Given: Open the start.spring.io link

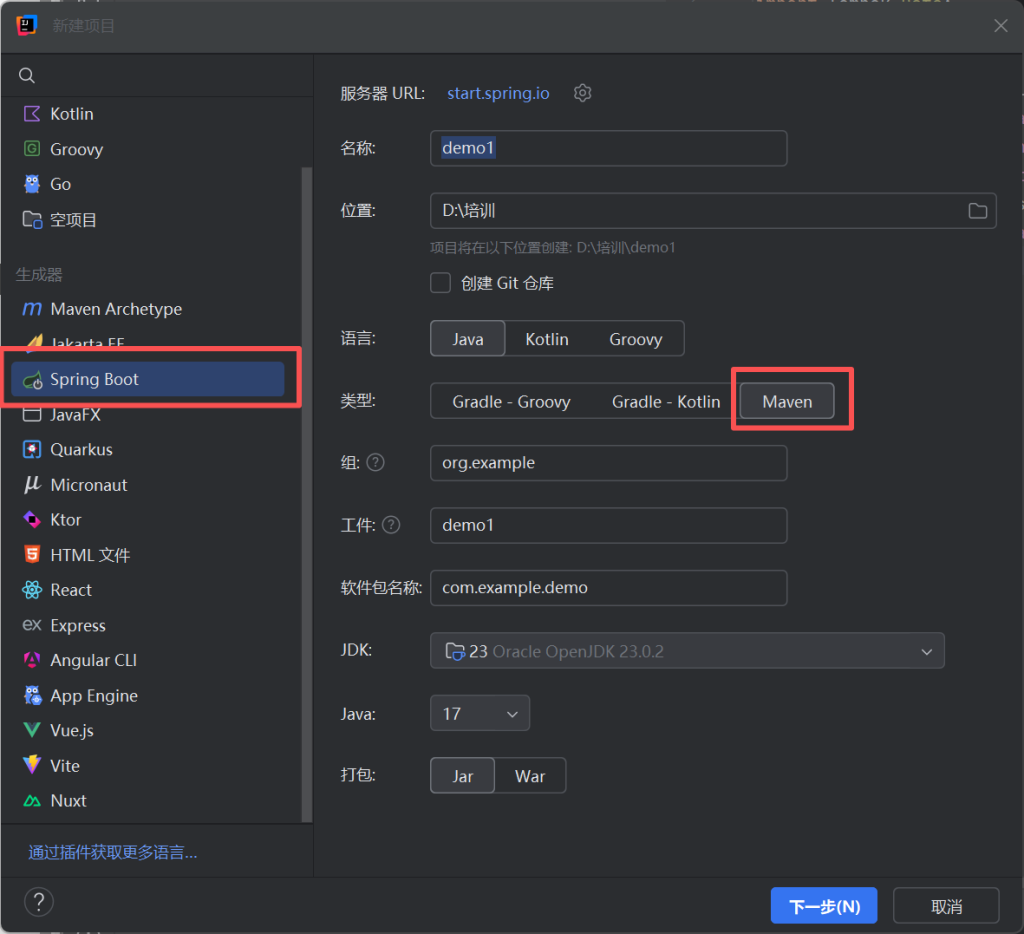Looking at the screenshot, I should click(497, 93).
